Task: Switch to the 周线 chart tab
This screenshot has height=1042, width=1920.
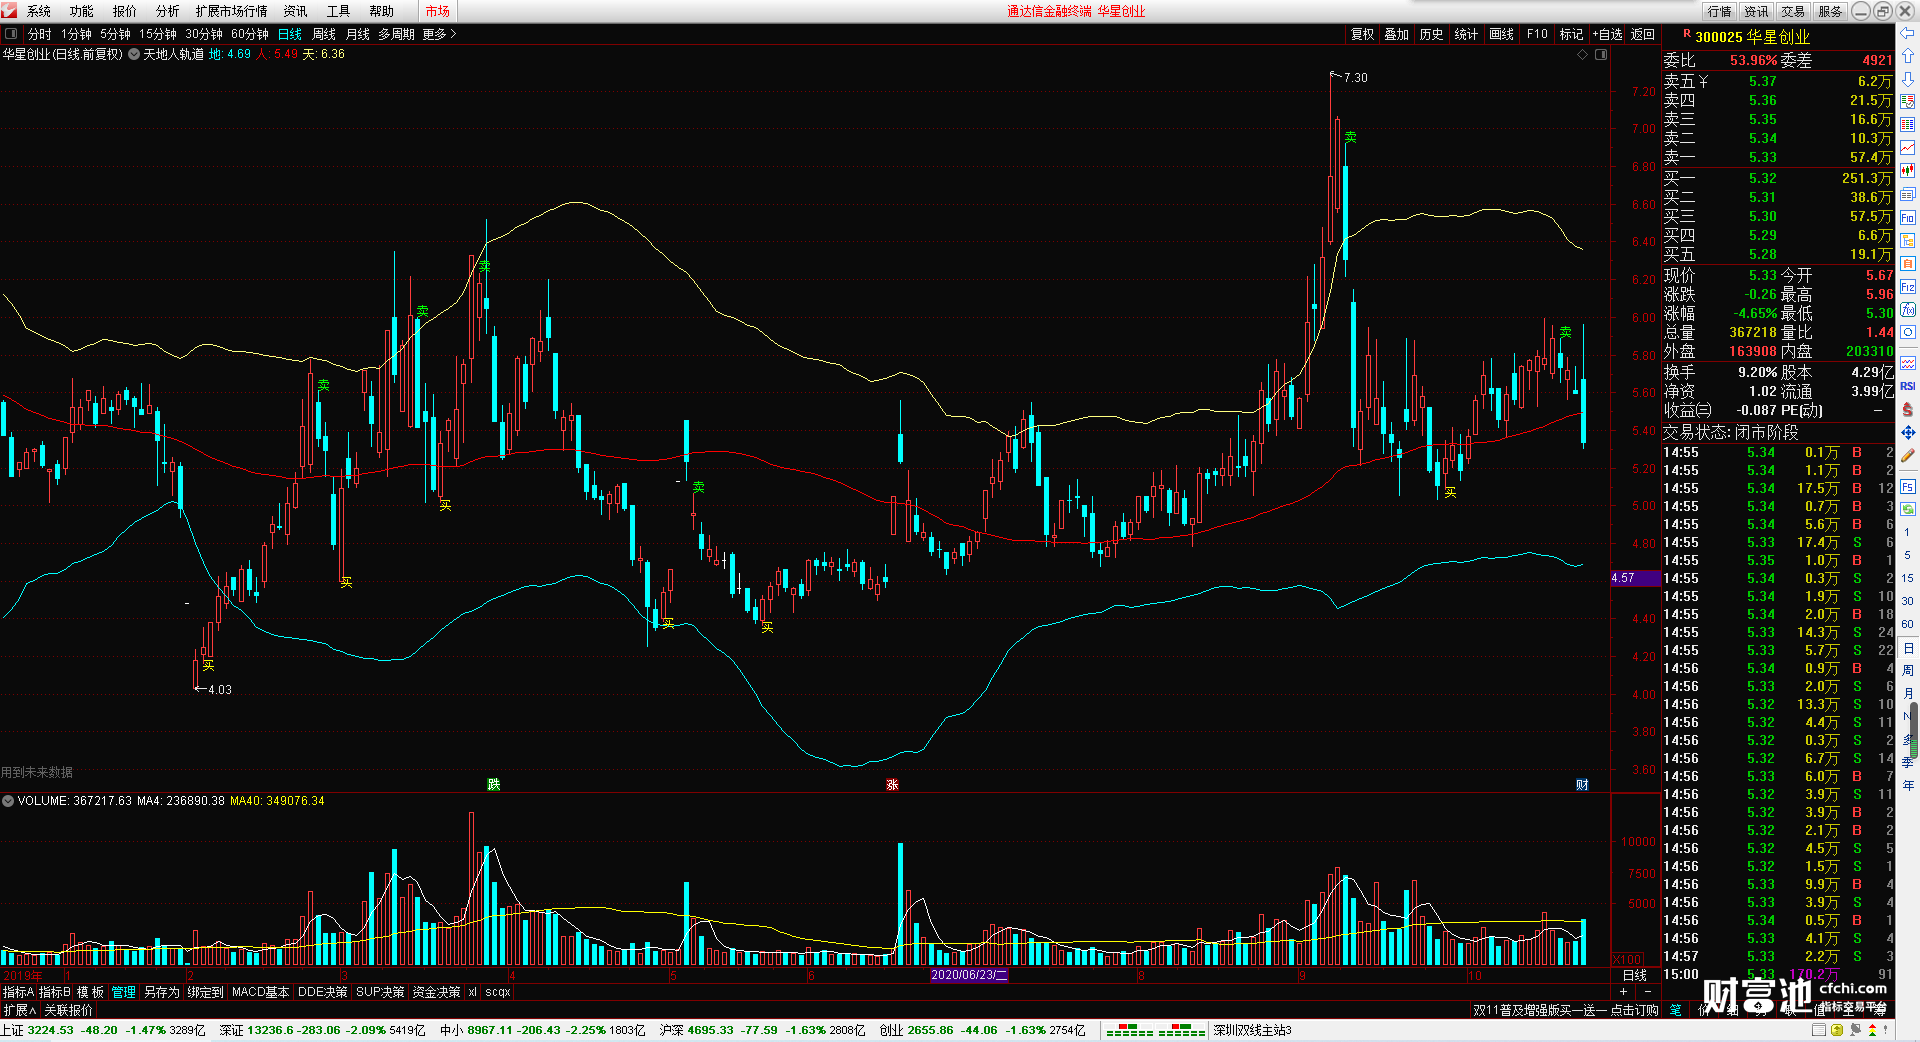Action: tap(324, 34)
